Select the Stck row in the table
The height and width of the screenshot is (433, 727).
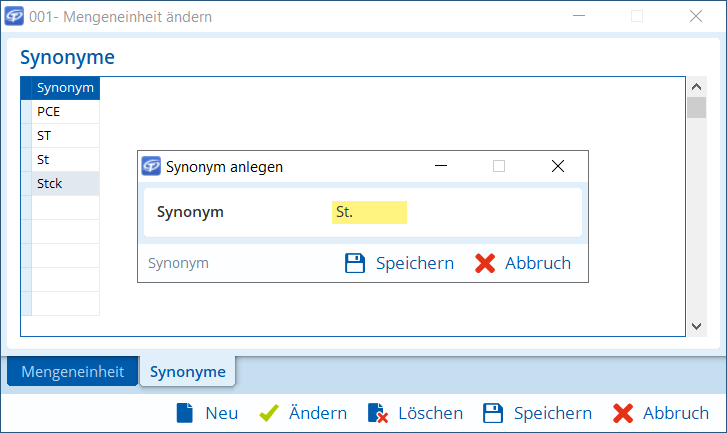(65, 184)
